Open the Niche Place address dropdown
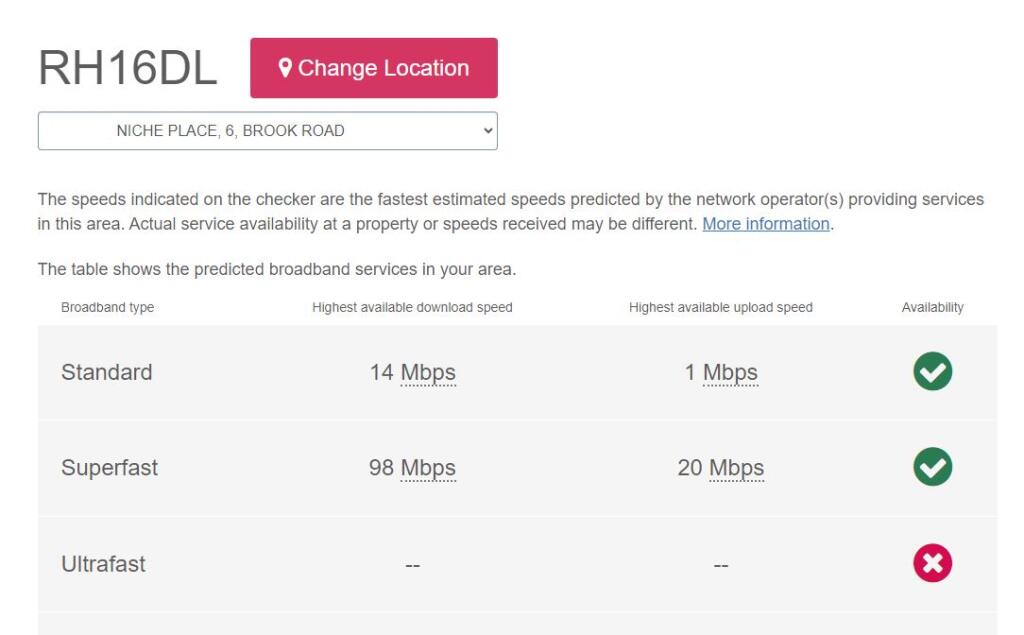Viewport: 1024px width, 635px height. coord(267,131)
